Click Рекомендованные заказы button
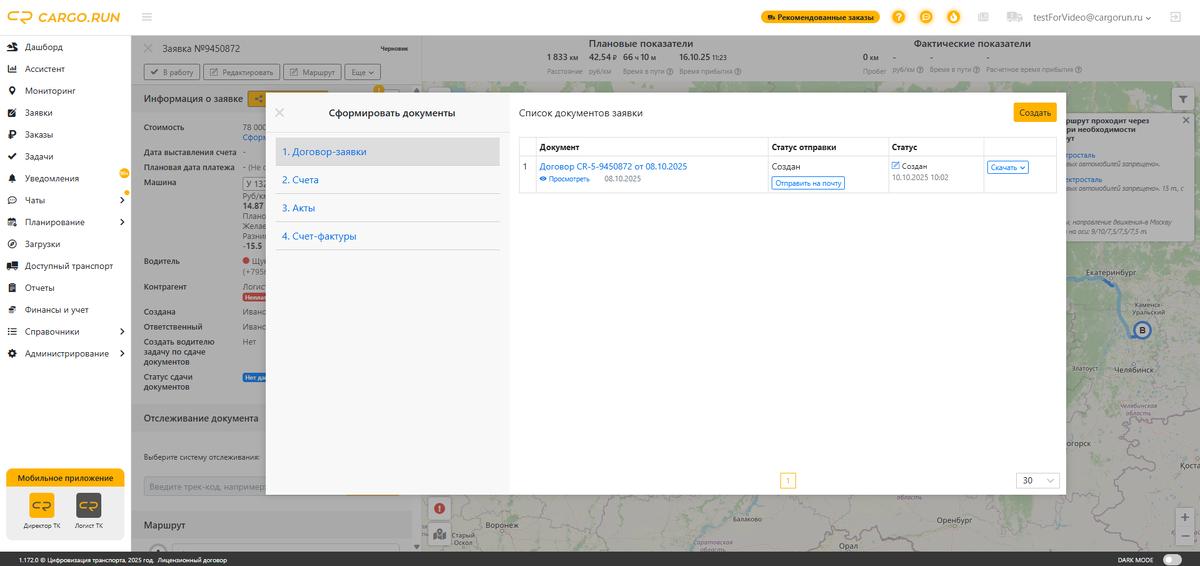 (x=820, y=17)
